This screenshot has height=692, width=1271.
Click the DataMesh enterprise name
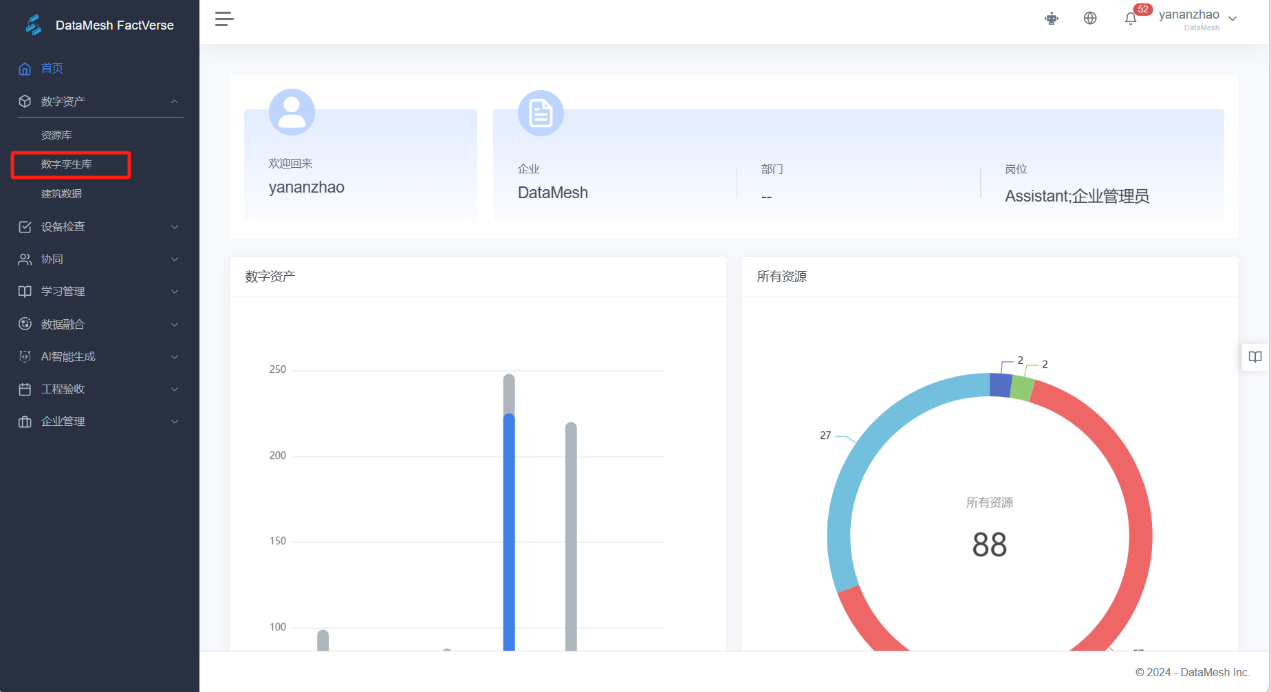coord(553,193)
